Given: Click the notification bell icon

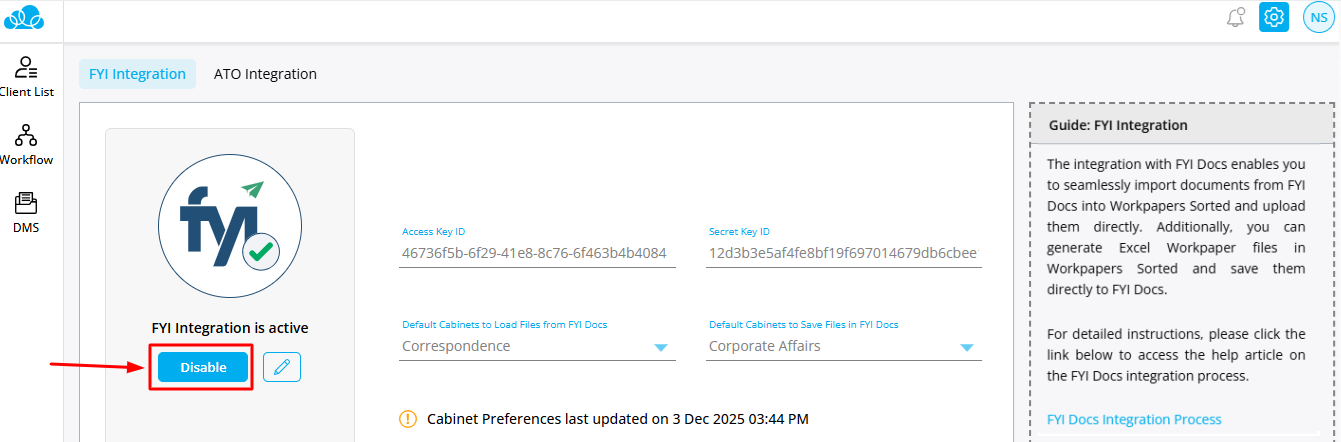Looking at the screenshot, I should coord(1236,17).
